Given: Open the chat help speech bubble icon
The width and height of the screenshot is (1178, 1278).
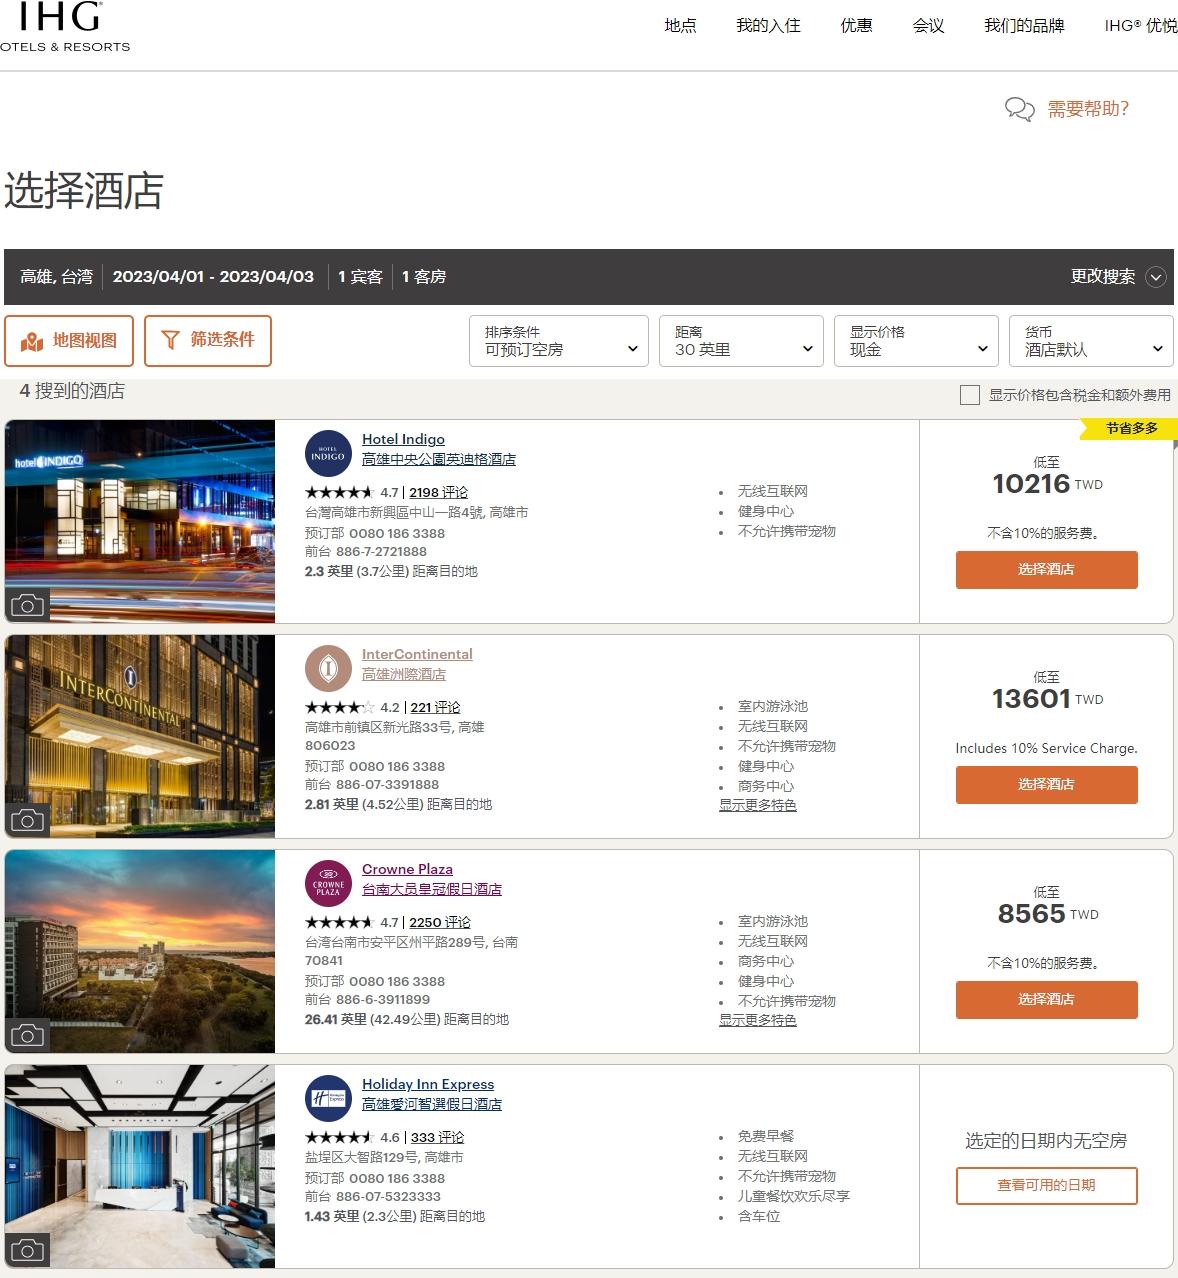Looking at the screenshot, I should tap(1019, 109).
